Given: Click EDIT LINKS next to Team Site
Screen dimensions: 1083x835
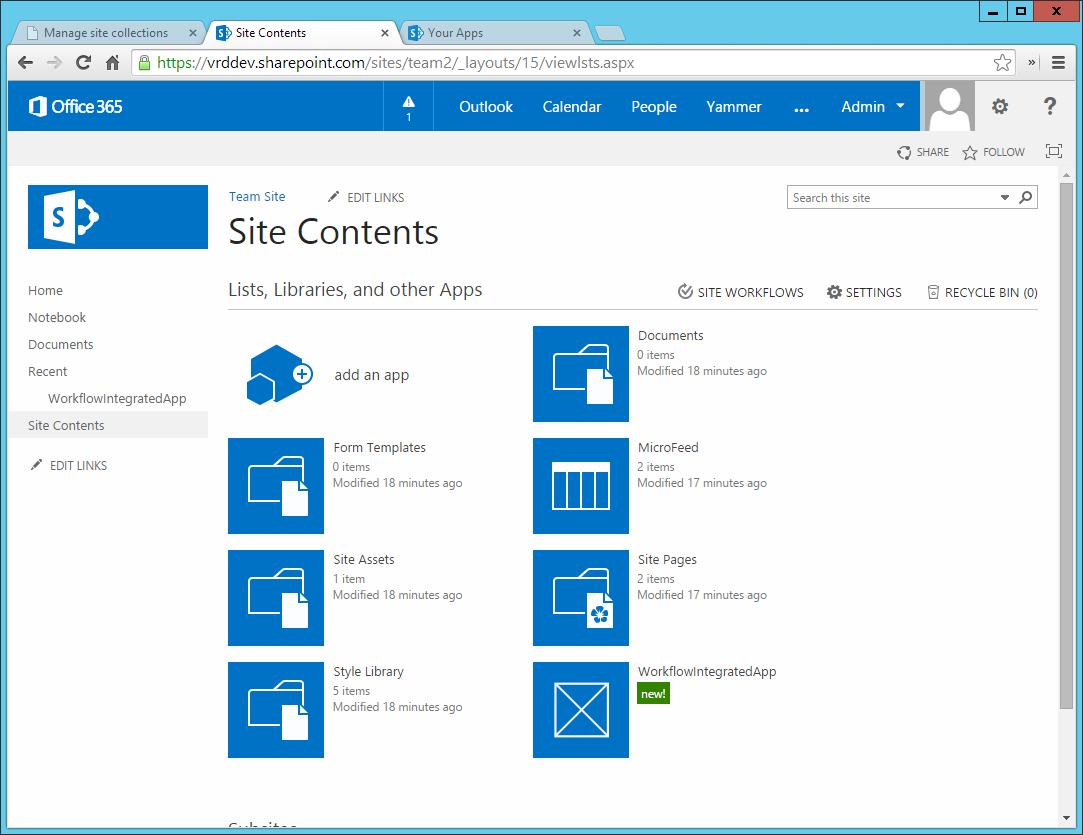Looking at the screenshot, I should tap(375, 198).
